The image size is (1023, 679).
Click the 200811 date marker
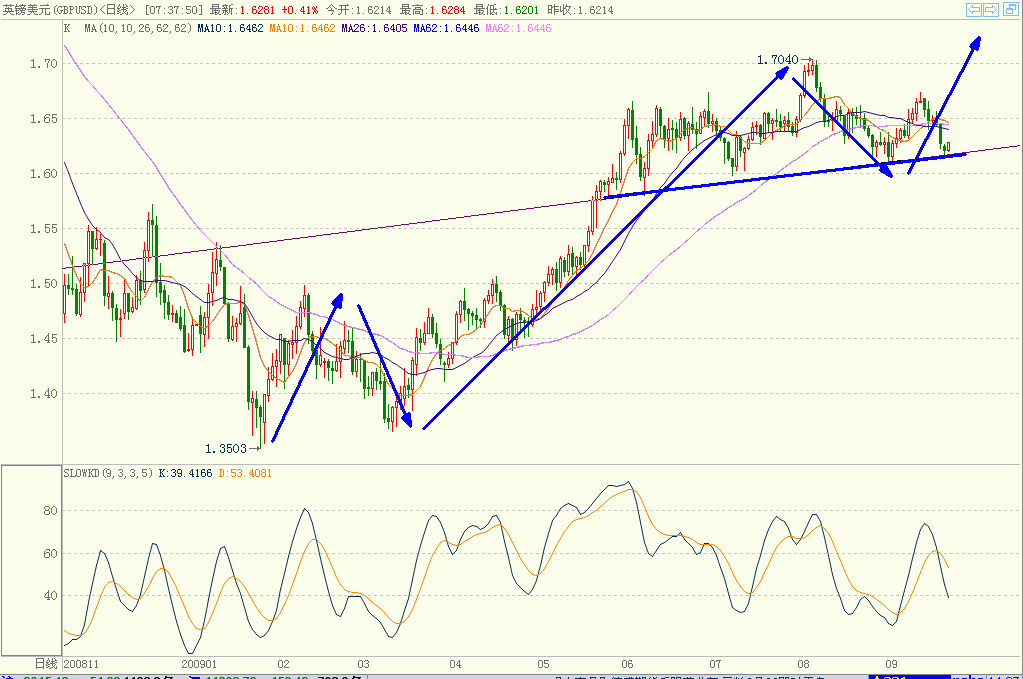tap(82, 664)
